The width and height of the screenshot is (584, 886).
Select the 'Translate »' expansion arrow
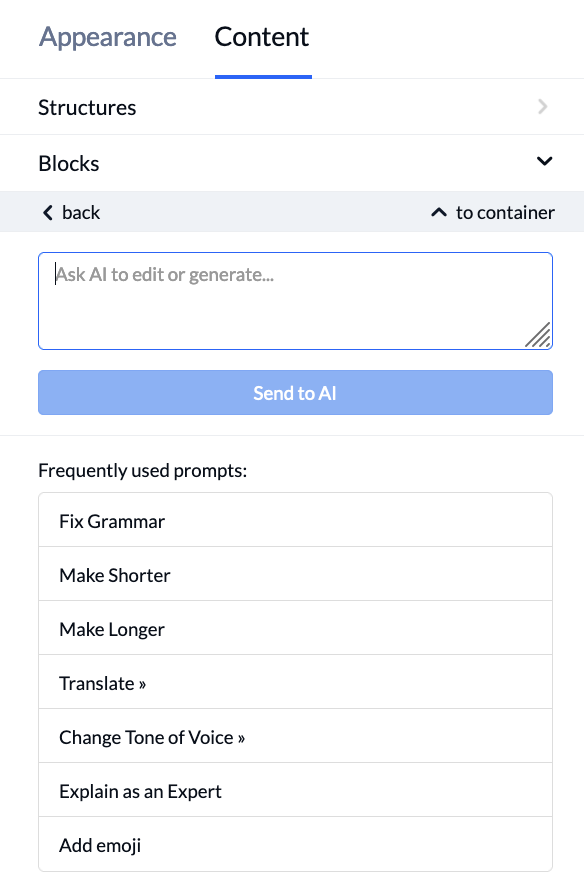pos(144,683)
